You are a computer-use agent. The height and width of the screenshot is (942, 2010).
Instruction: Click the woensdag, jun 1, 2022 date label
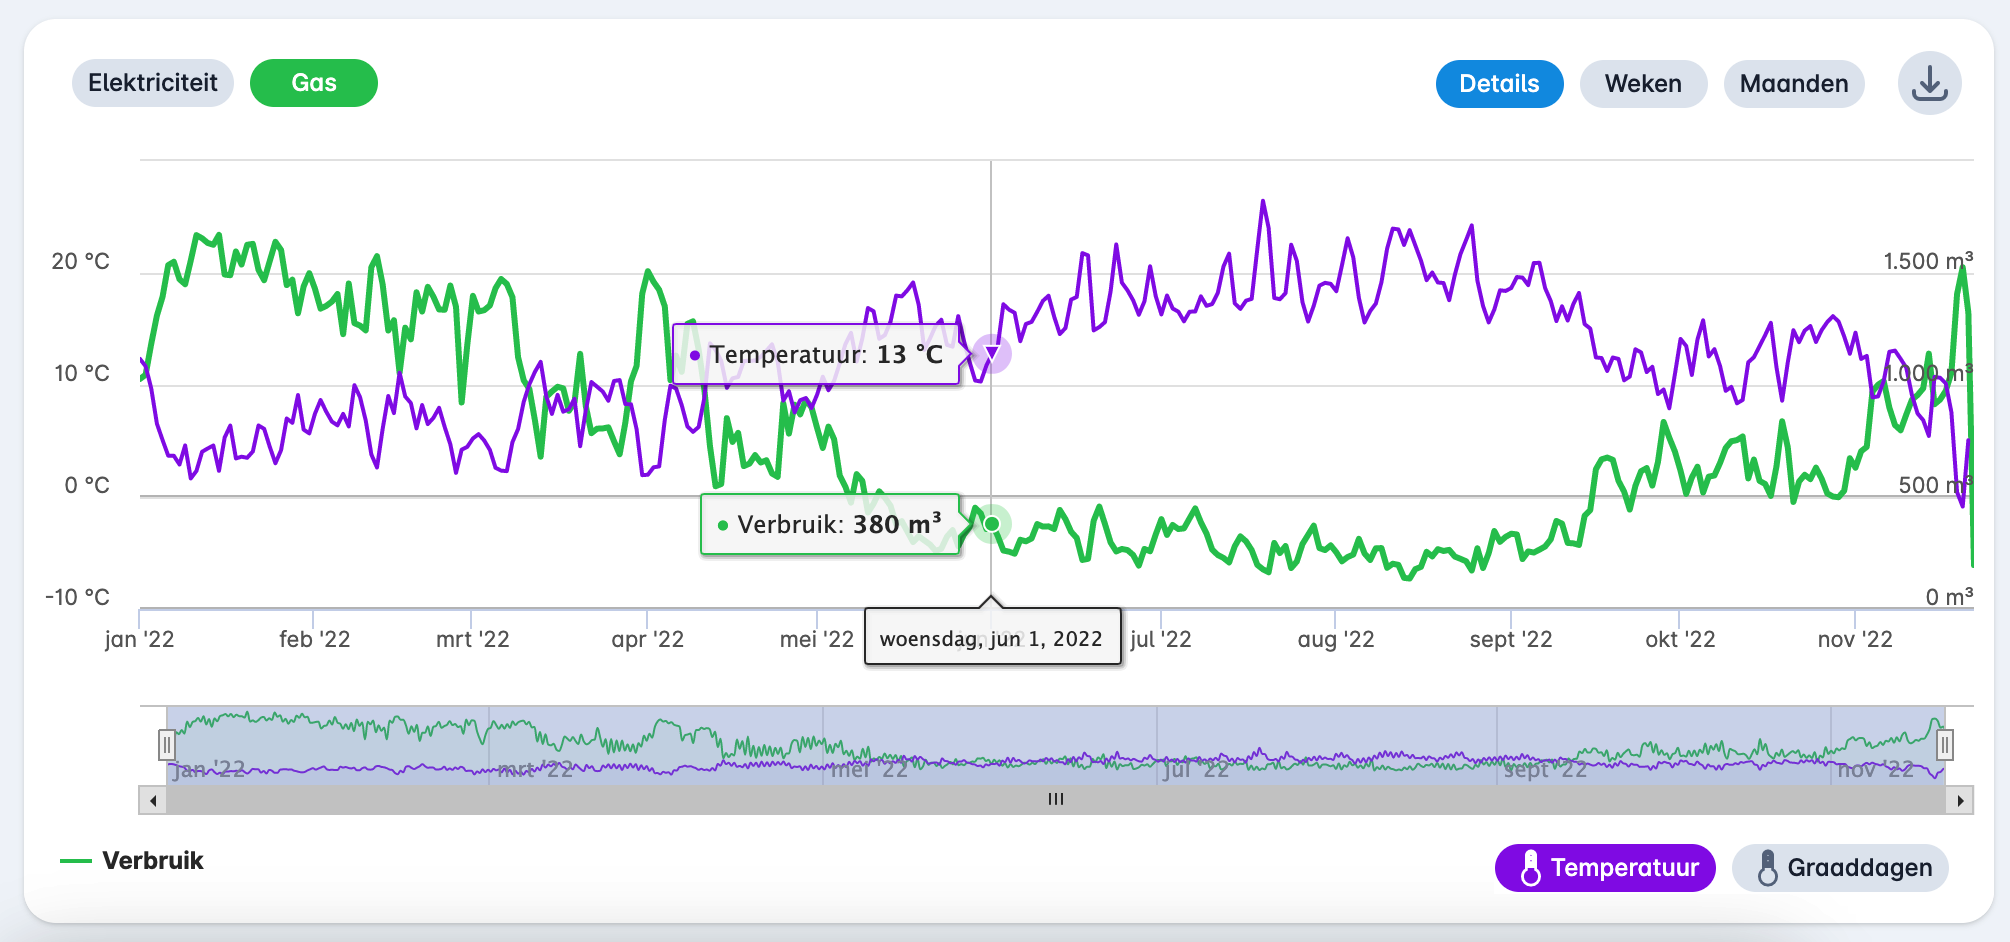(x=991, y=639)
